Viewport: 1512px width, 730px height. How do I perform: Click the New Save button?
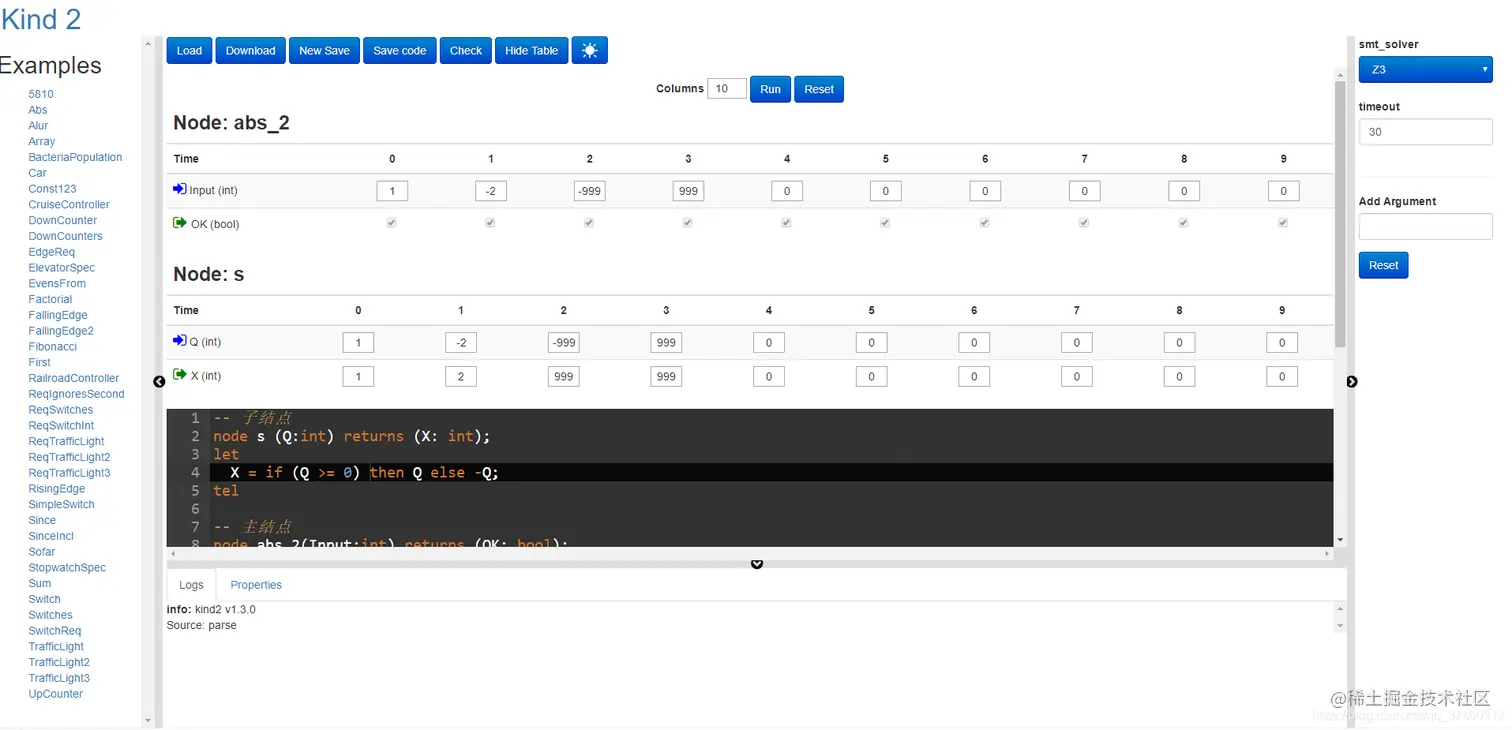(324, 51)
